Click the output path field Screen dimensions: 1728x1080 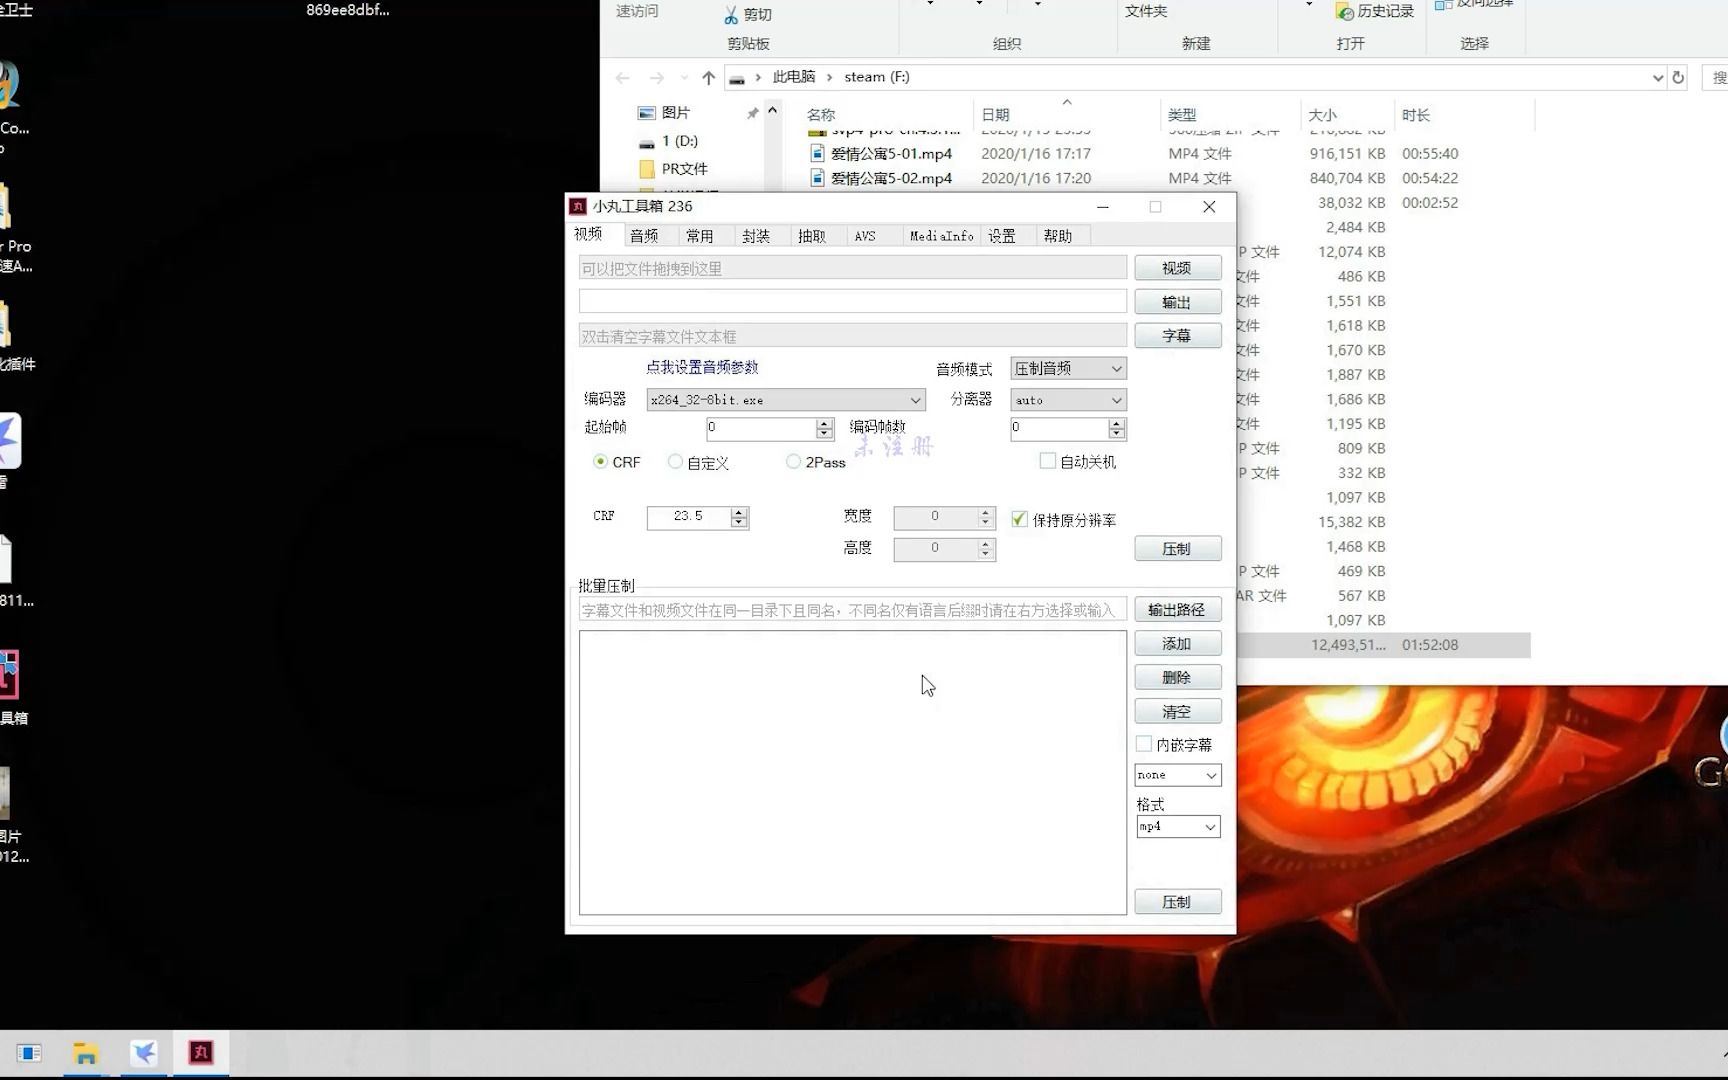(853, 302)
